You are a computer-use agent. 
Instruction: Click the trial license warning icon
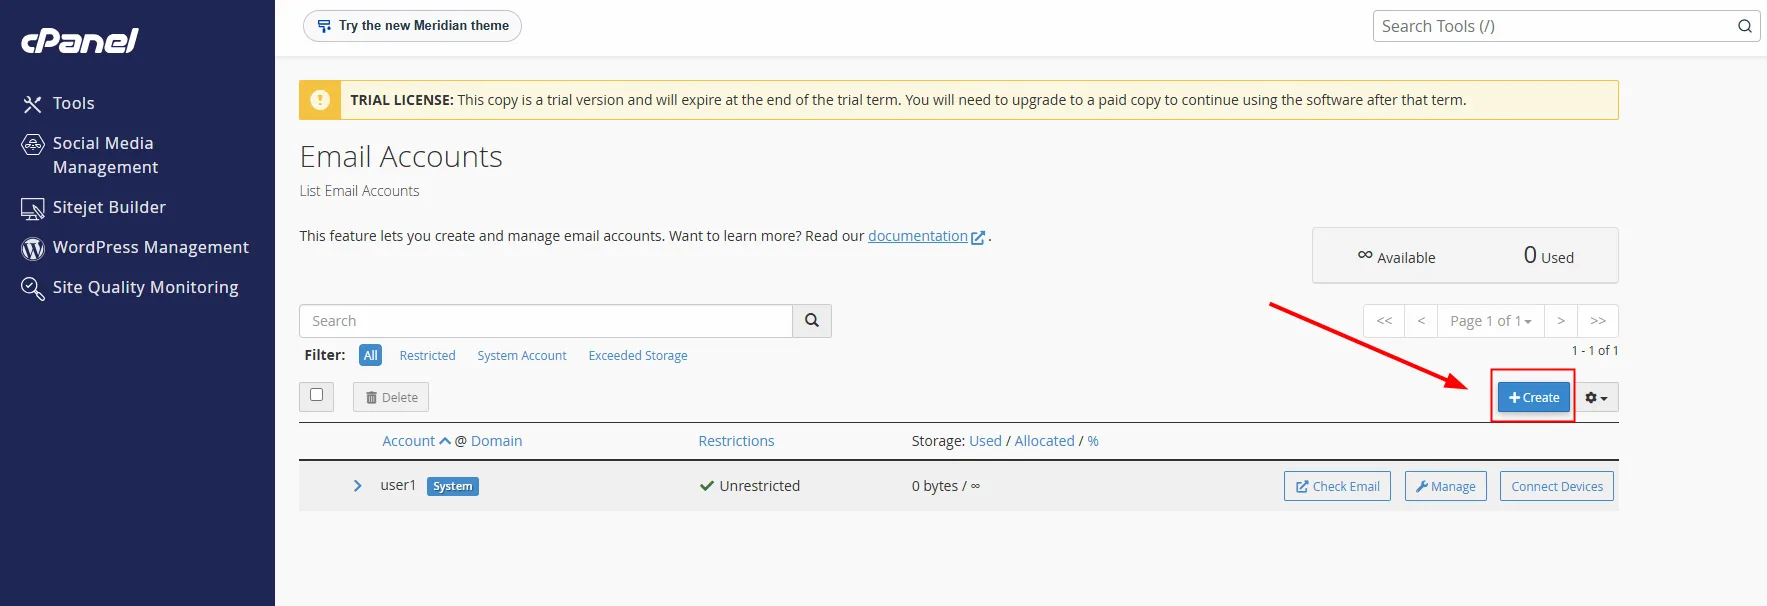(x=320, y=100)
